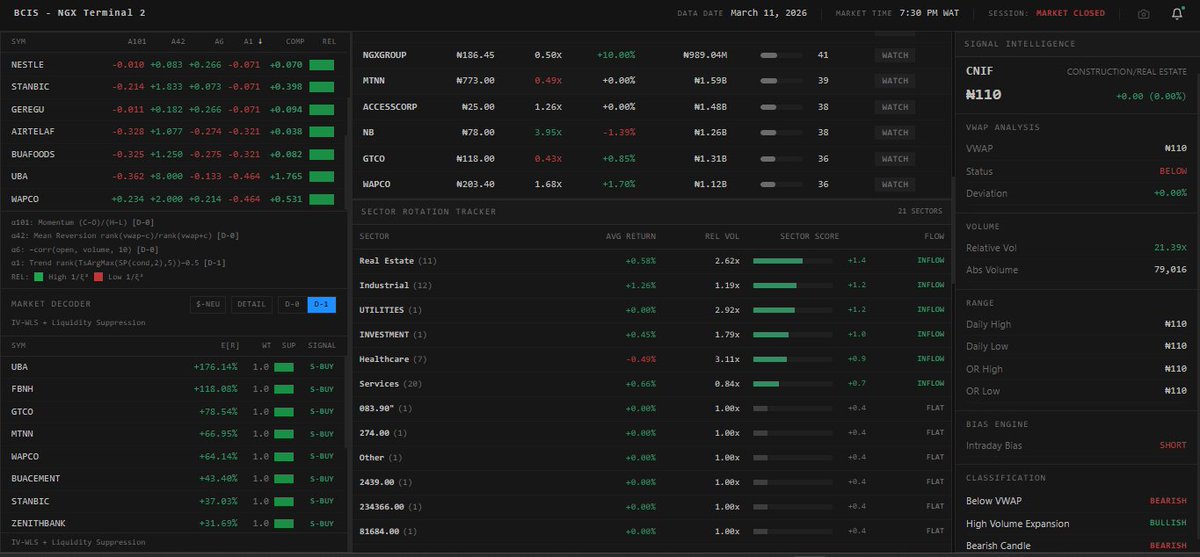Click Real Estate sector score bar
The width and height of the screenshot is (1200, 557).
[x=795, y=261]
